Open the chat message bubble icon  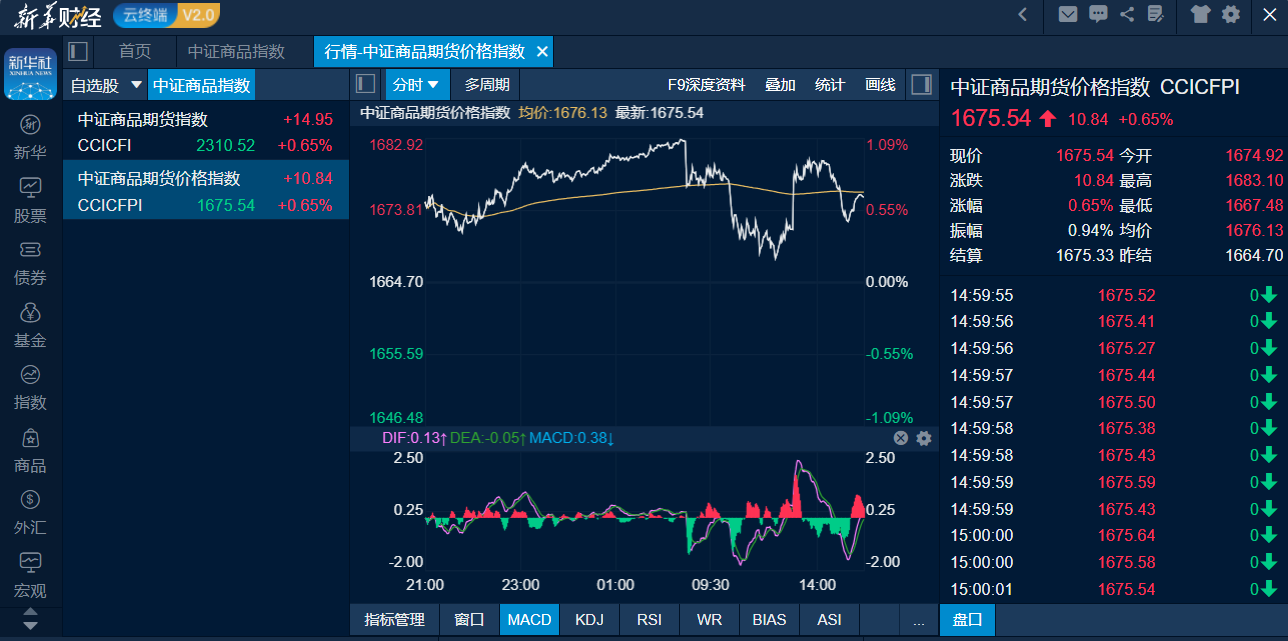[1098, 14]
